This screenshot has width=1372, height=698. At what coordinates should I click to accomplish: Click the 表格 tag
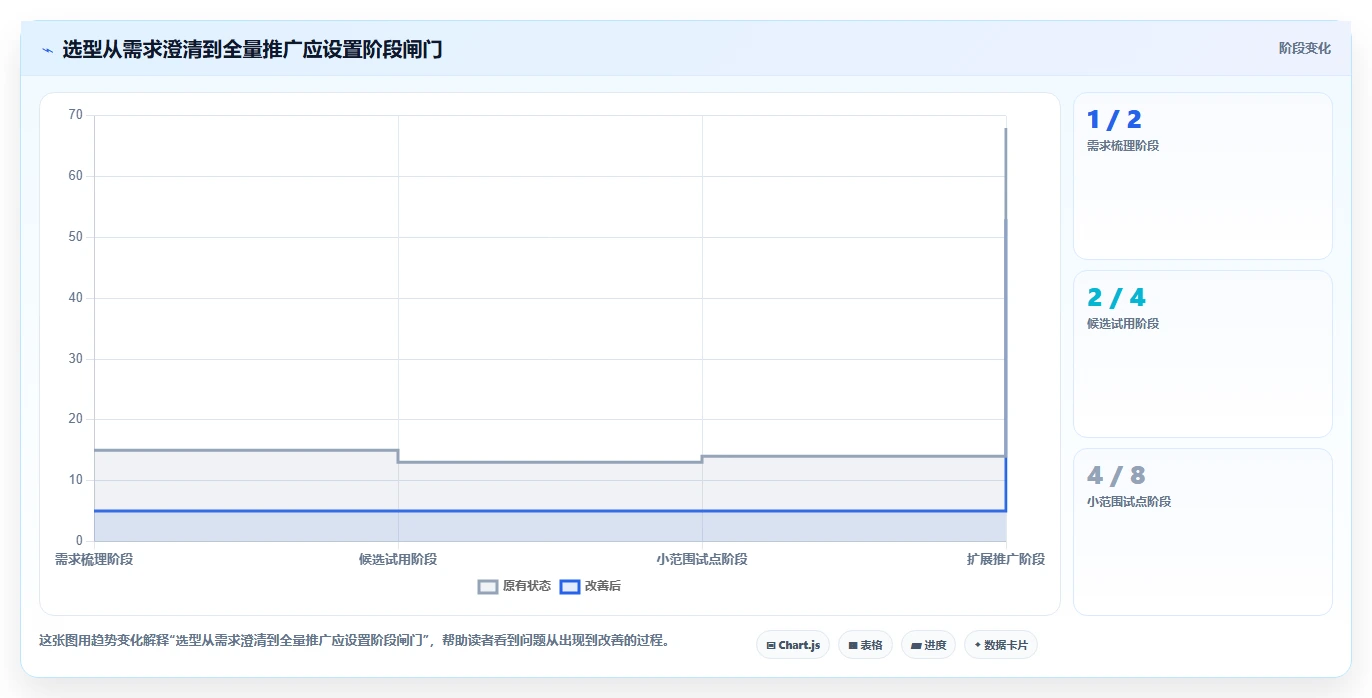[x=865, y=645]
